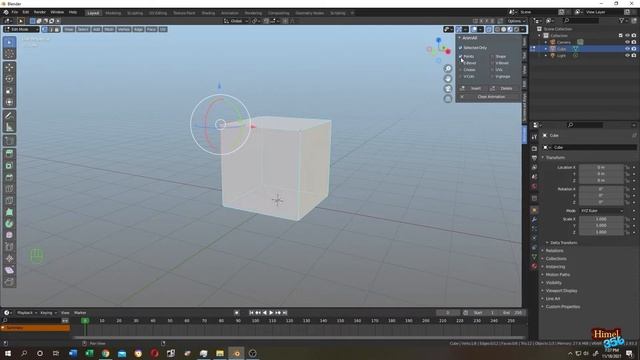The image size is (640, 360).
Task: Play the animation in timeline
Action: click(x=271, y=313)
